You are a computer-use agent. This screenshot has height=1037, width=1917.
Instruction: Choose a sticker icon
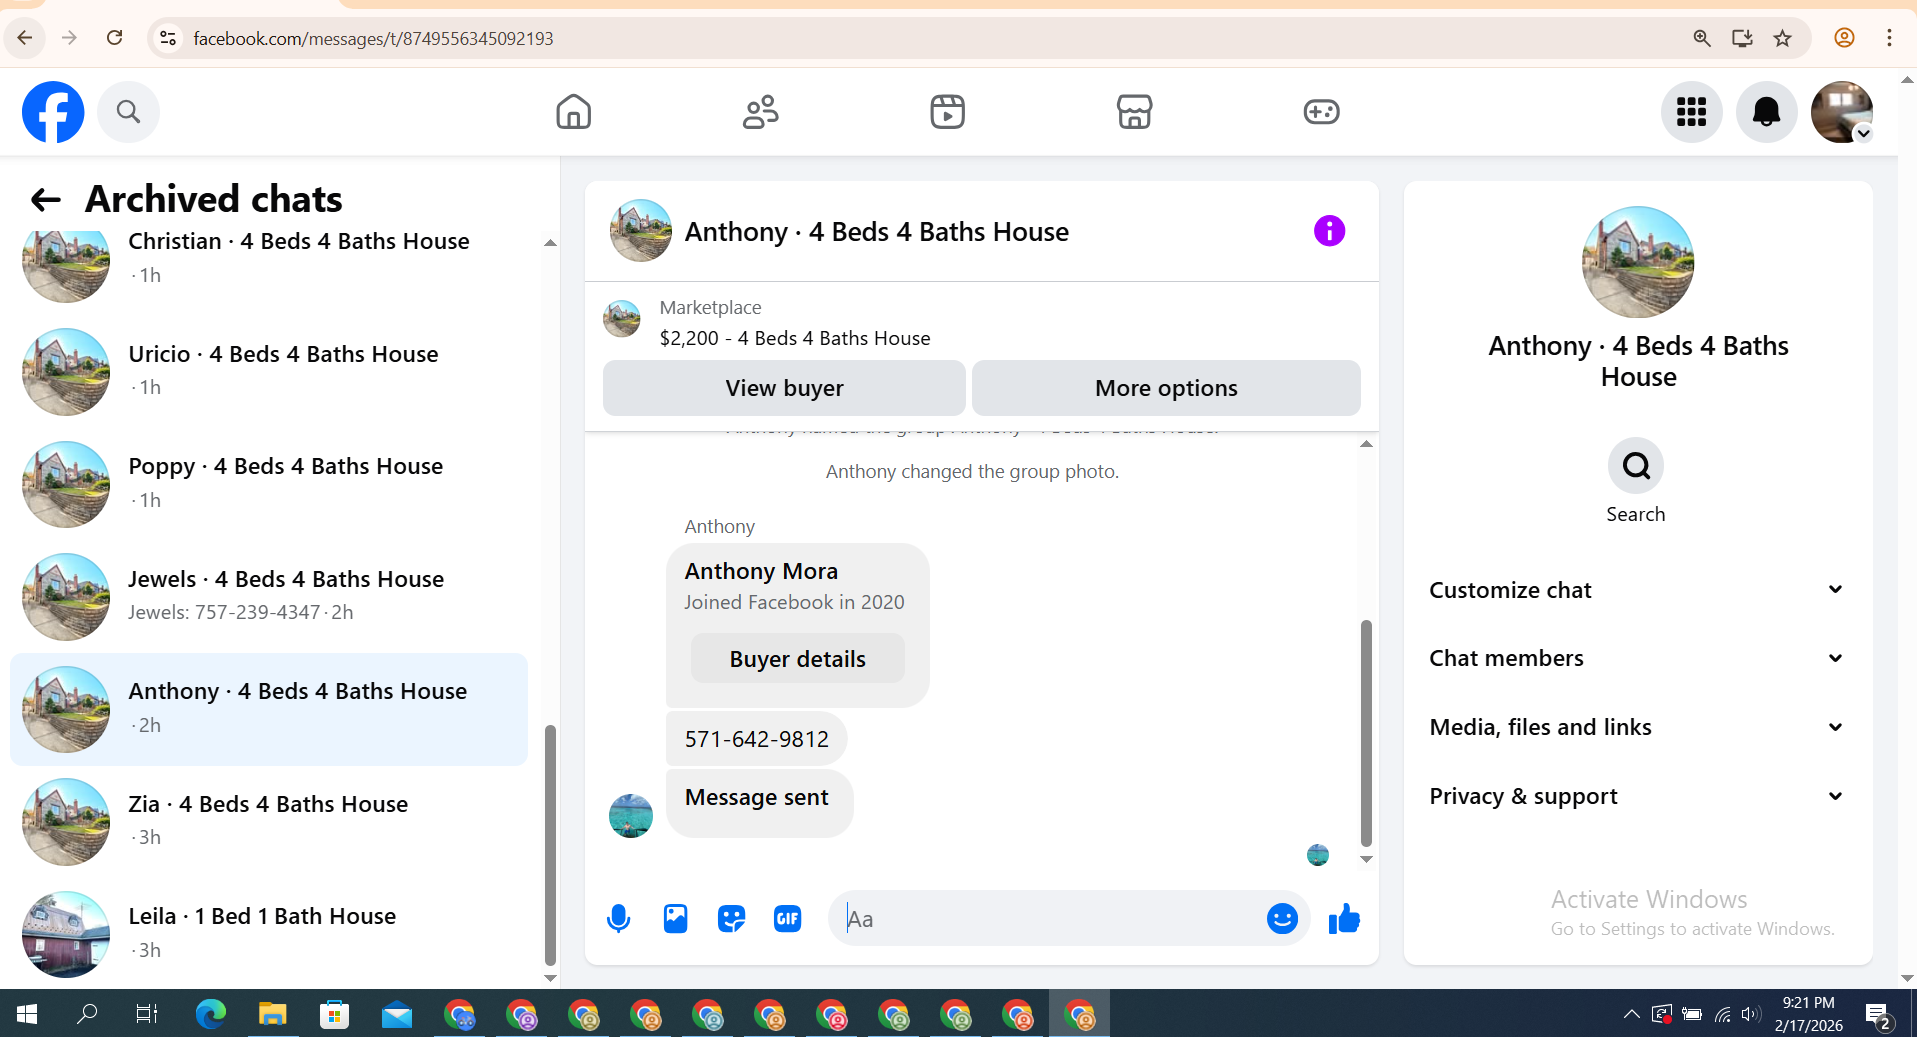point(732,918)
